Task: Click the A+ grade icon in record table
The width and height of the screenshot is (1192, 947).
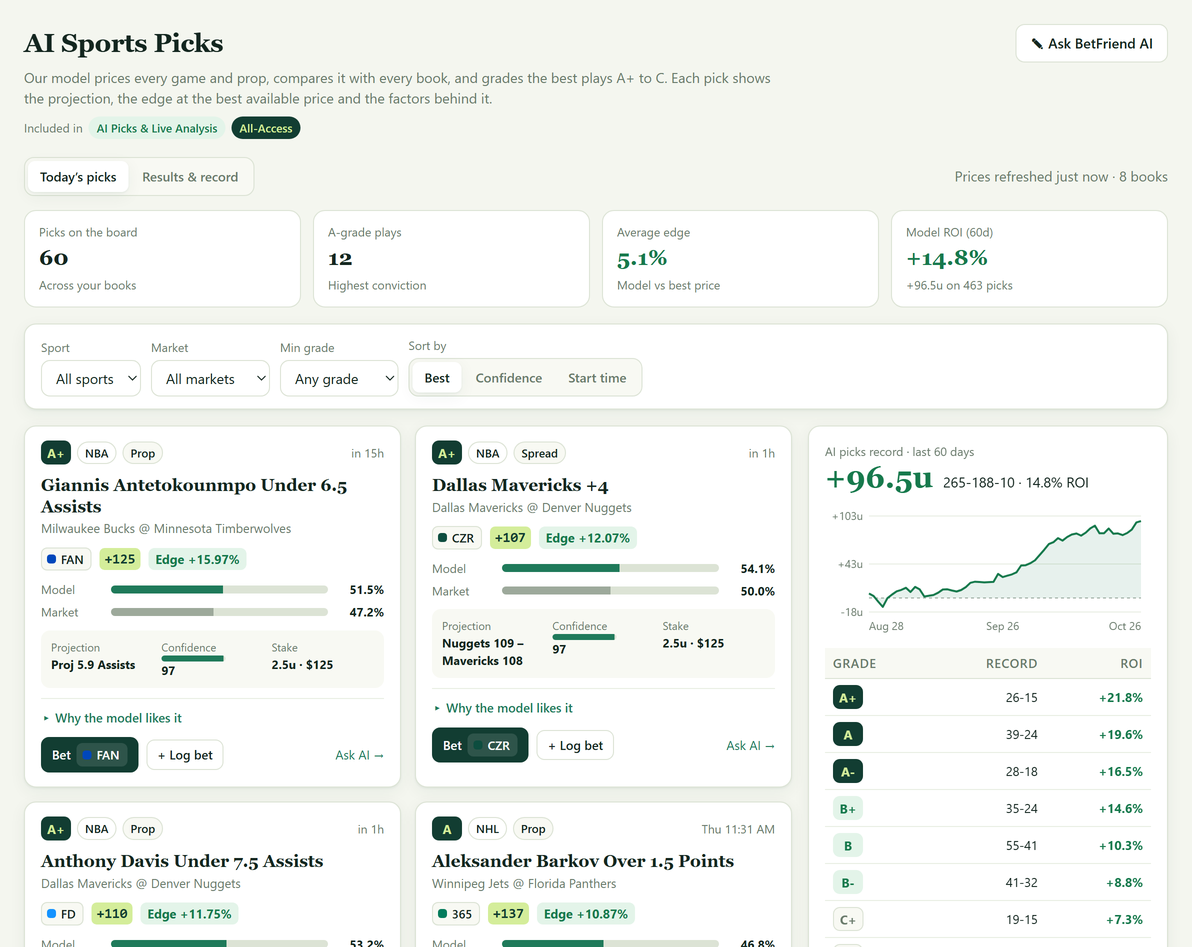Action: pos(848,698)
